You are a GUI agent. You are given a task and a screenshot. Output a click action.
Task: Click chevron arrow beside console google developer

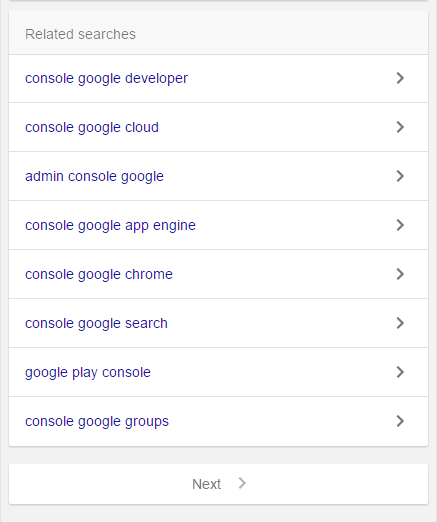400,78
